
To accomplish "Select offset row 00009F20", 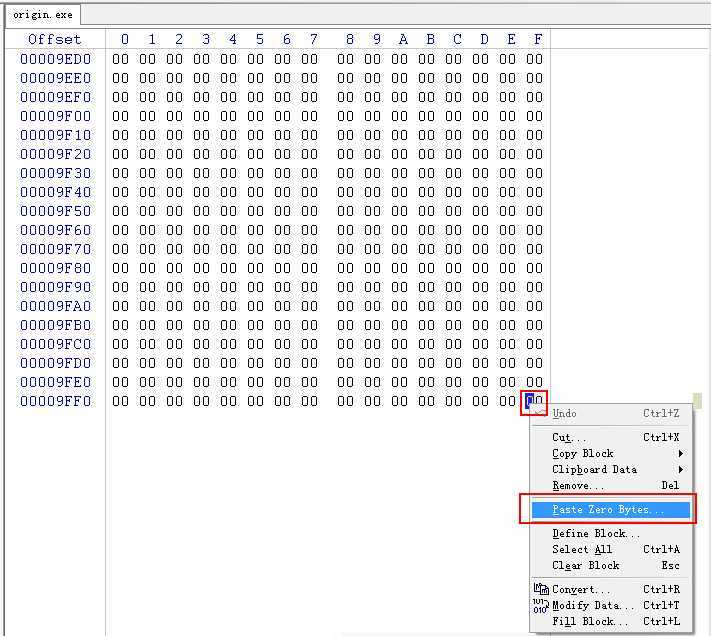I will tap(55, 154).
